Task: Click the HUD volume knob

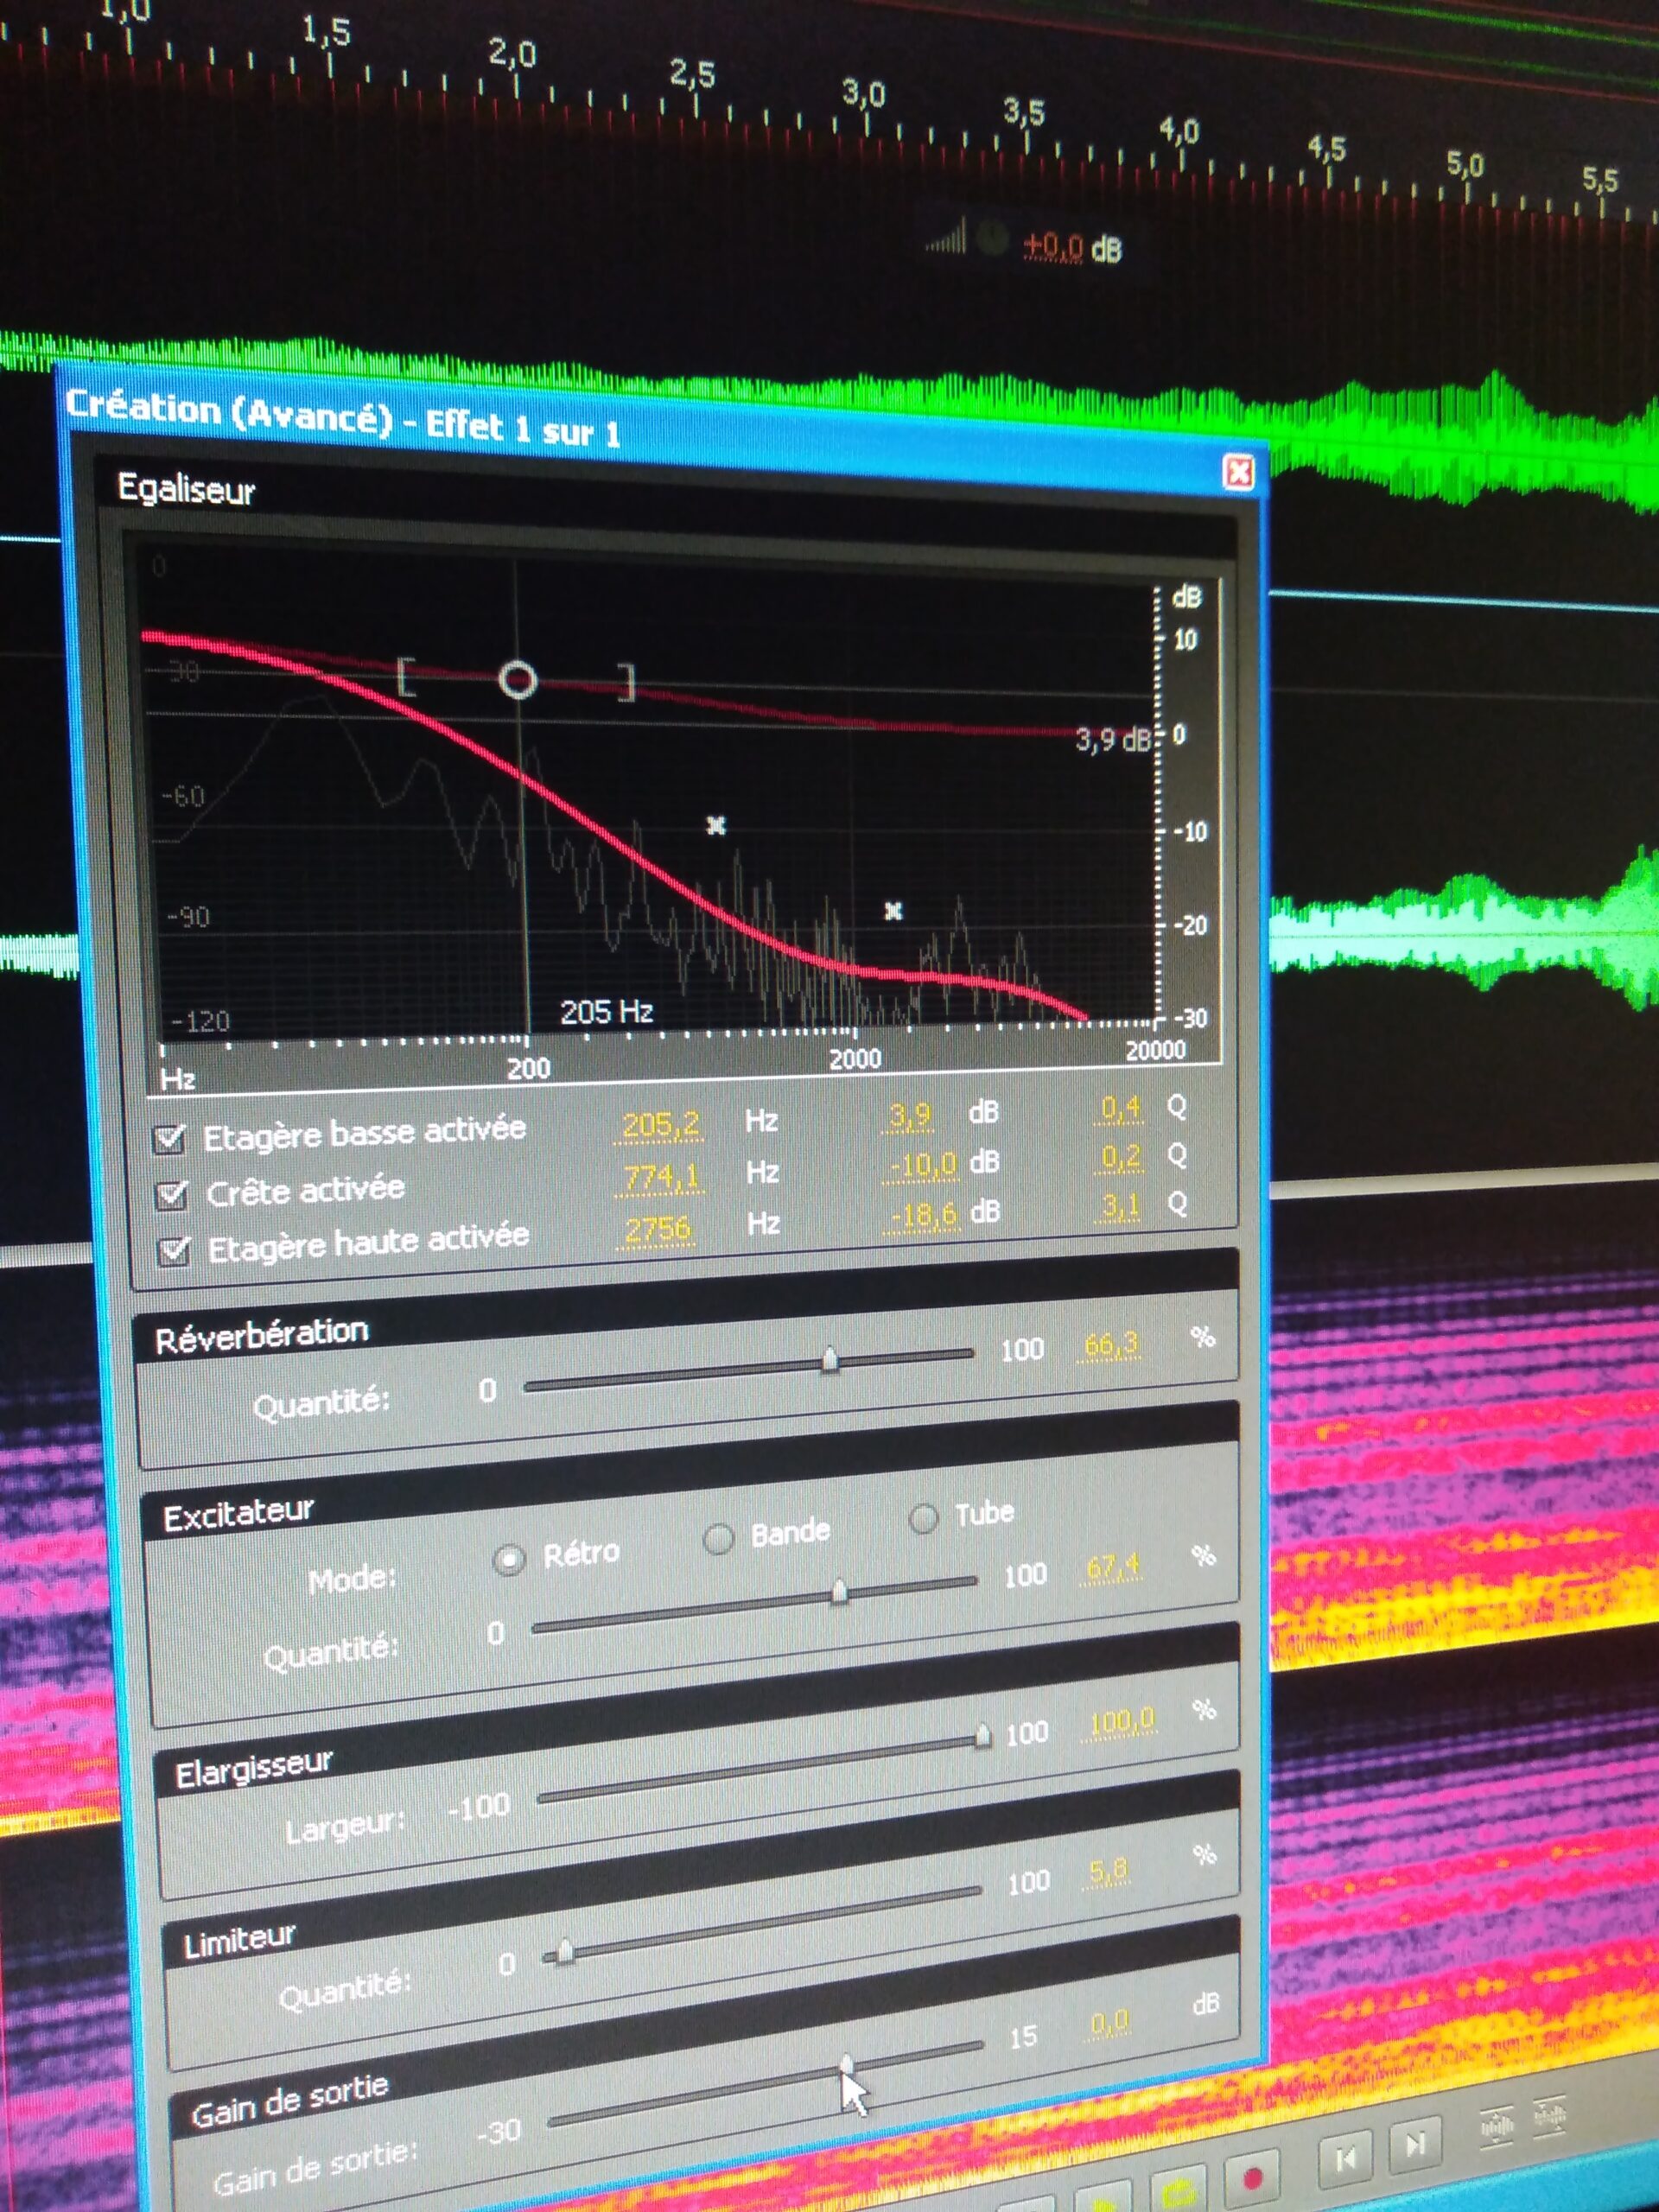Action: (x=991, y=238)
